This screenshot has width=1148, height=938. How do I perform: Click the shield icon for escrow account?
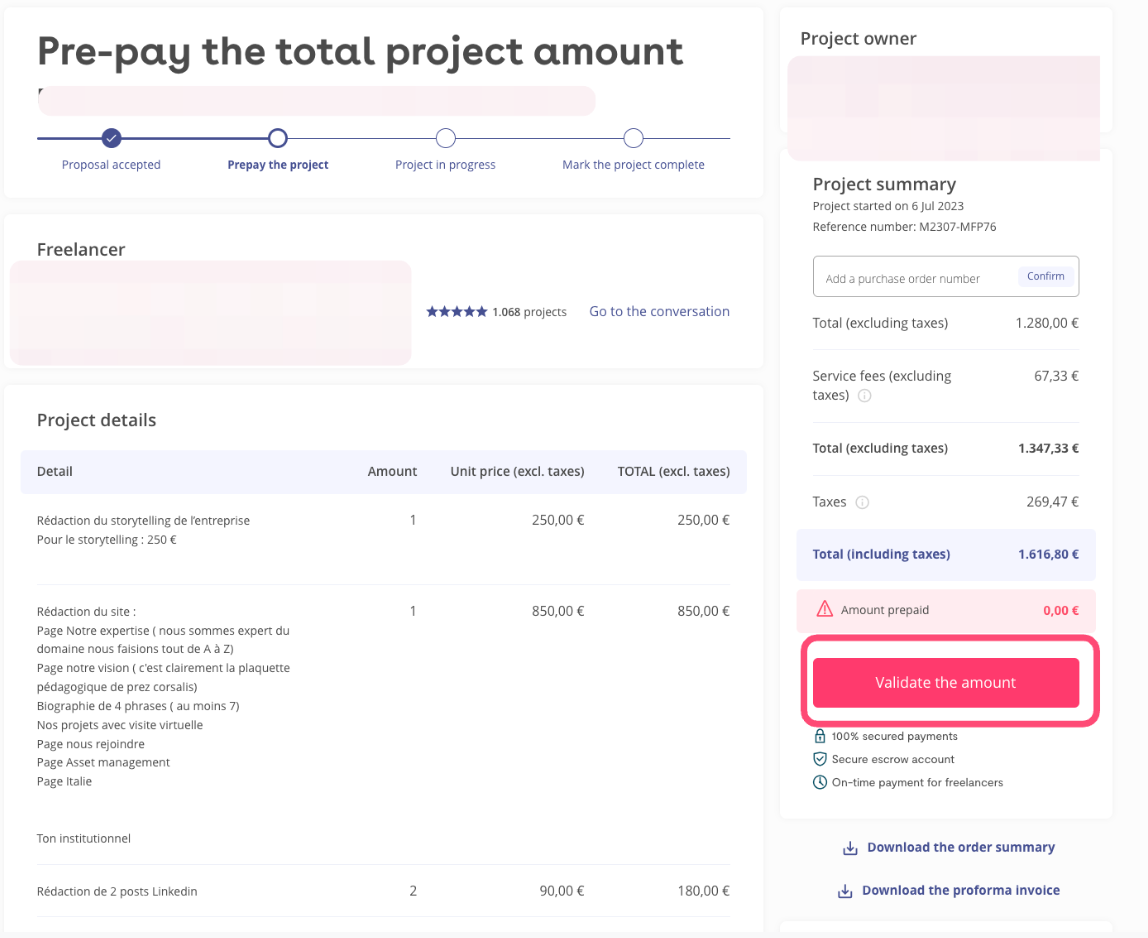820,759
